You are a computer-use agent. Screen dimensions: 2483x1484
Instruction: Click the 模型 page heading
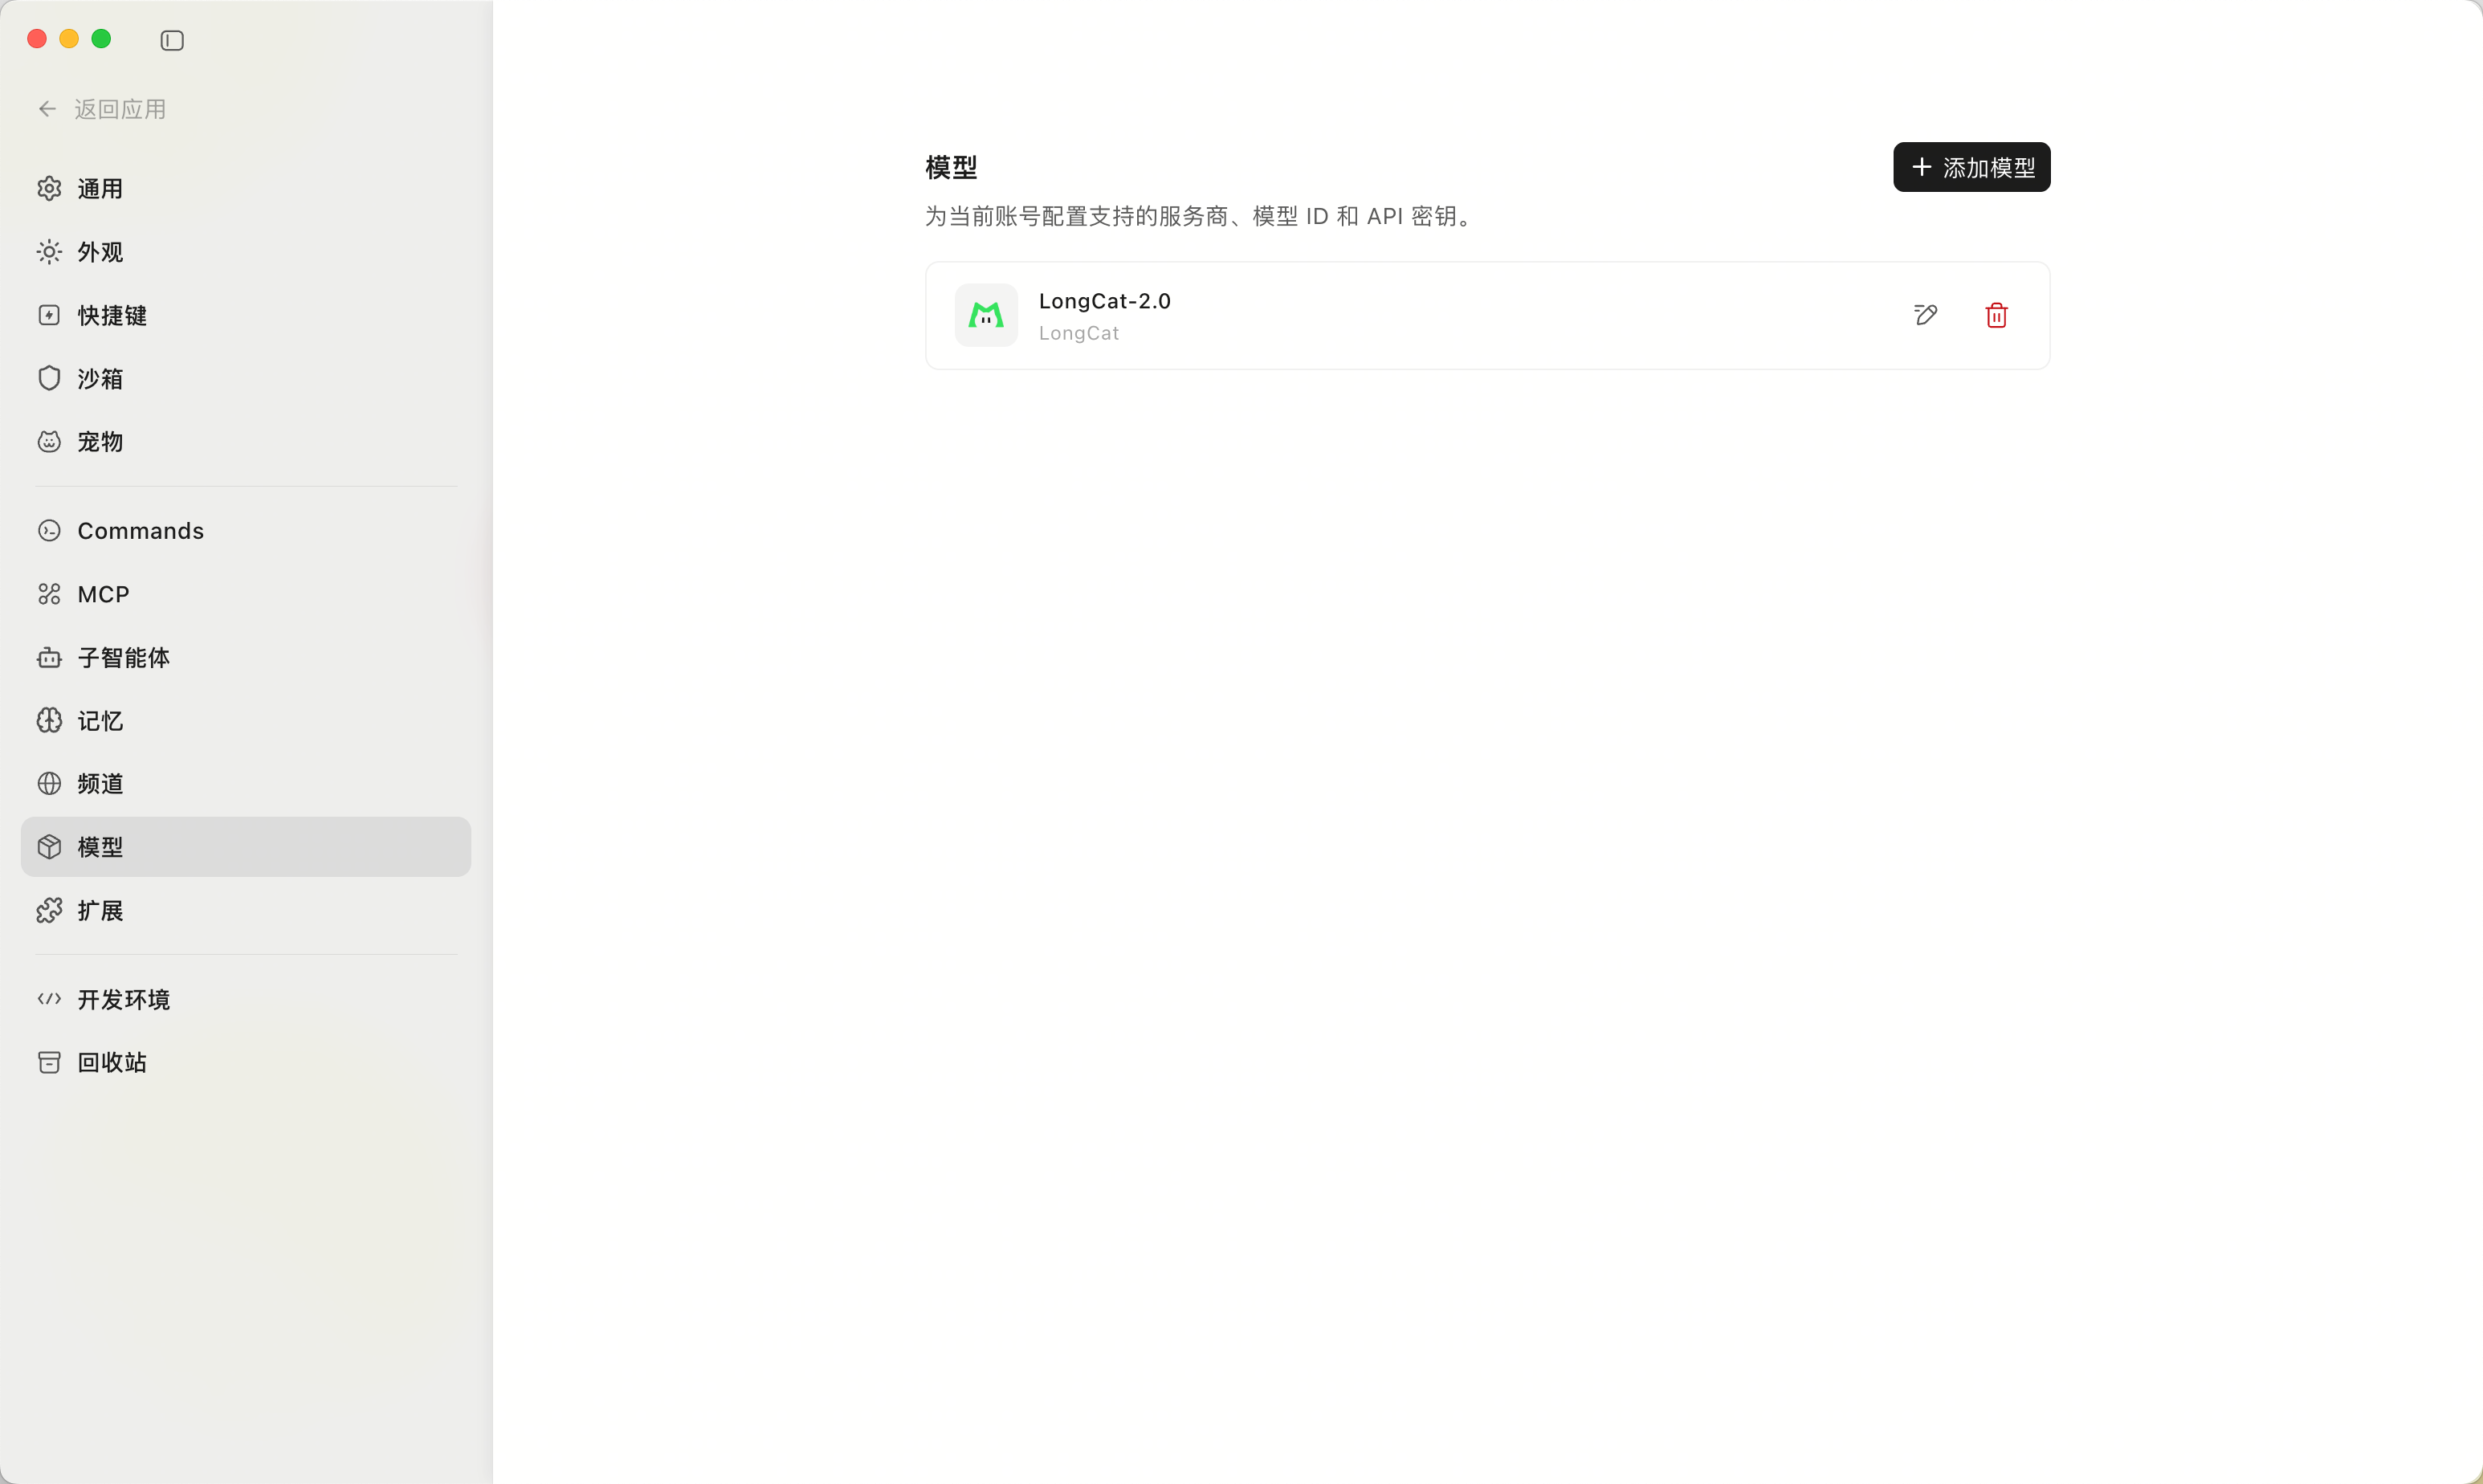[x=951, y=167]
